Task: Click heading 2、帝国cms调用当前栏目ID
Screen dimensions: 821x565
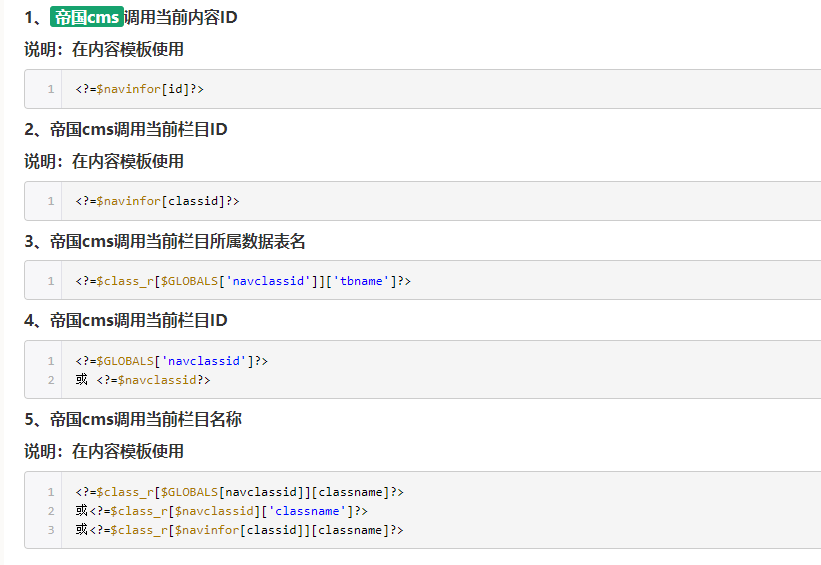Action: pyautogui.click(x=126, y=129)
